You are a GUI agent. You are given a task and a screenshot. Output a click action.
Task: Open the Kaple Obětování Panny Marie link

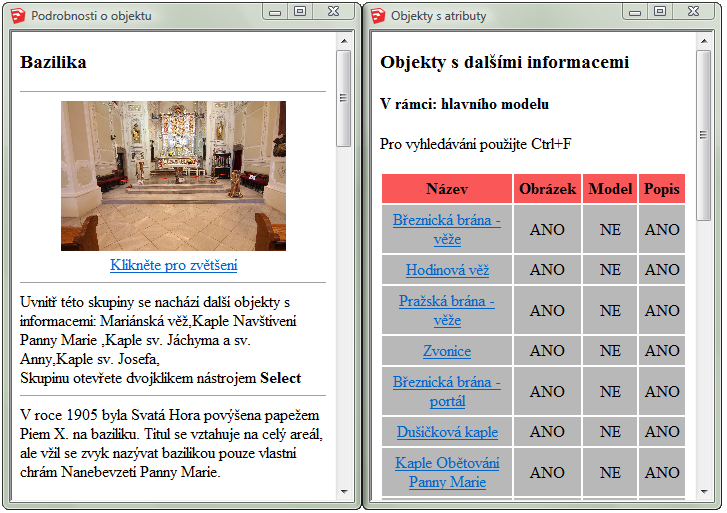[x=447, y=472]
